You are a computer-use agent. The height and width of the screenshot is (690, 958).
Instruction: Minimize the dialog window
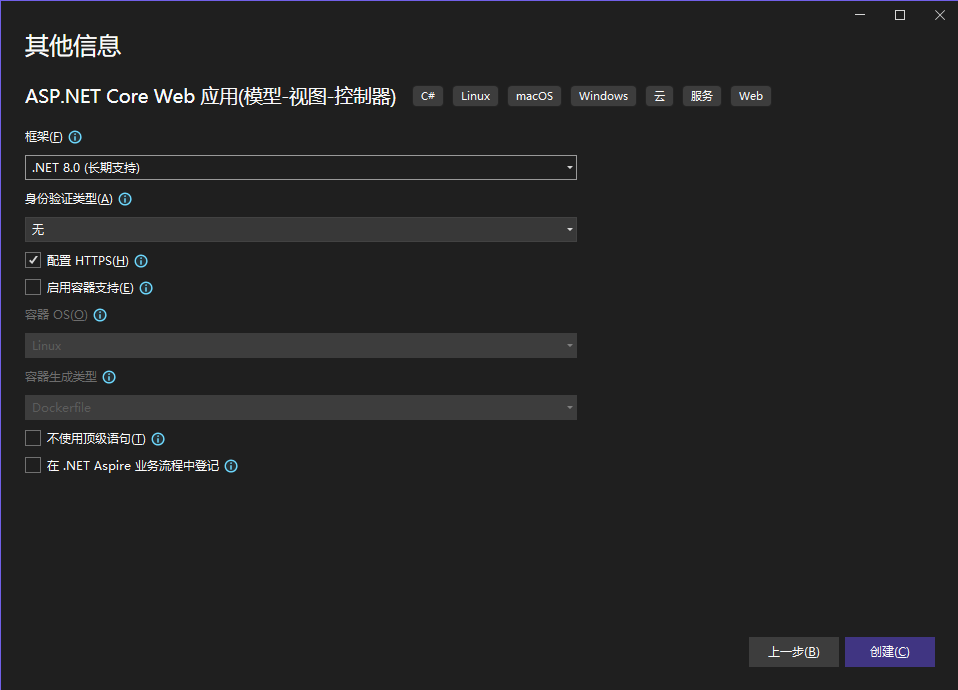860,15
